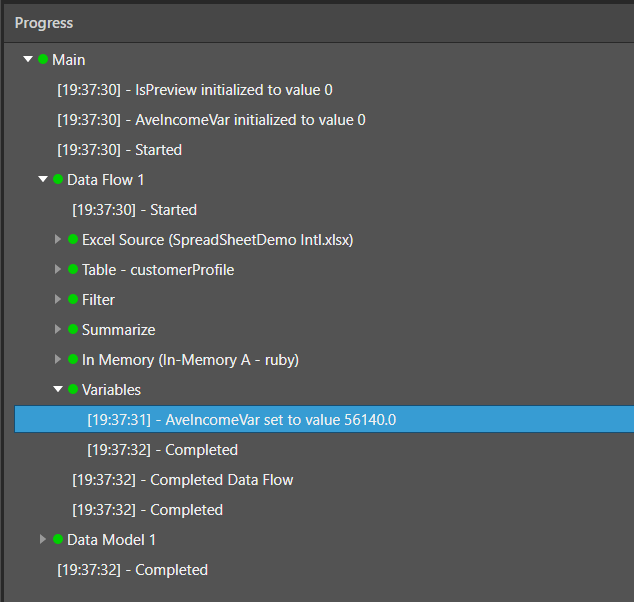Select IsPreview initialized to value 0 log
The image size is (634, 602).
point(195,90)
